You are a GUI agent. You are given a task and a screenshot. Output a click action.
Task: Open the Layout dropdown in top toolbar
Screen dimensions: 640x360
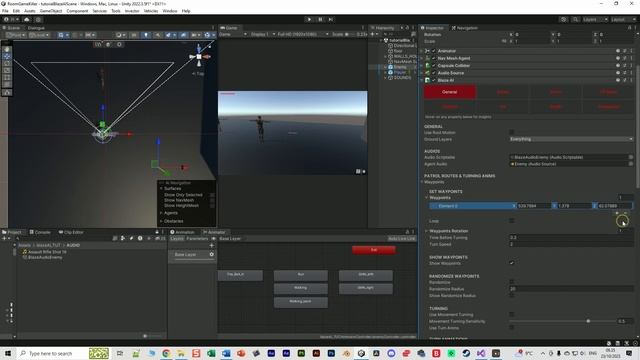coord(623,19)
